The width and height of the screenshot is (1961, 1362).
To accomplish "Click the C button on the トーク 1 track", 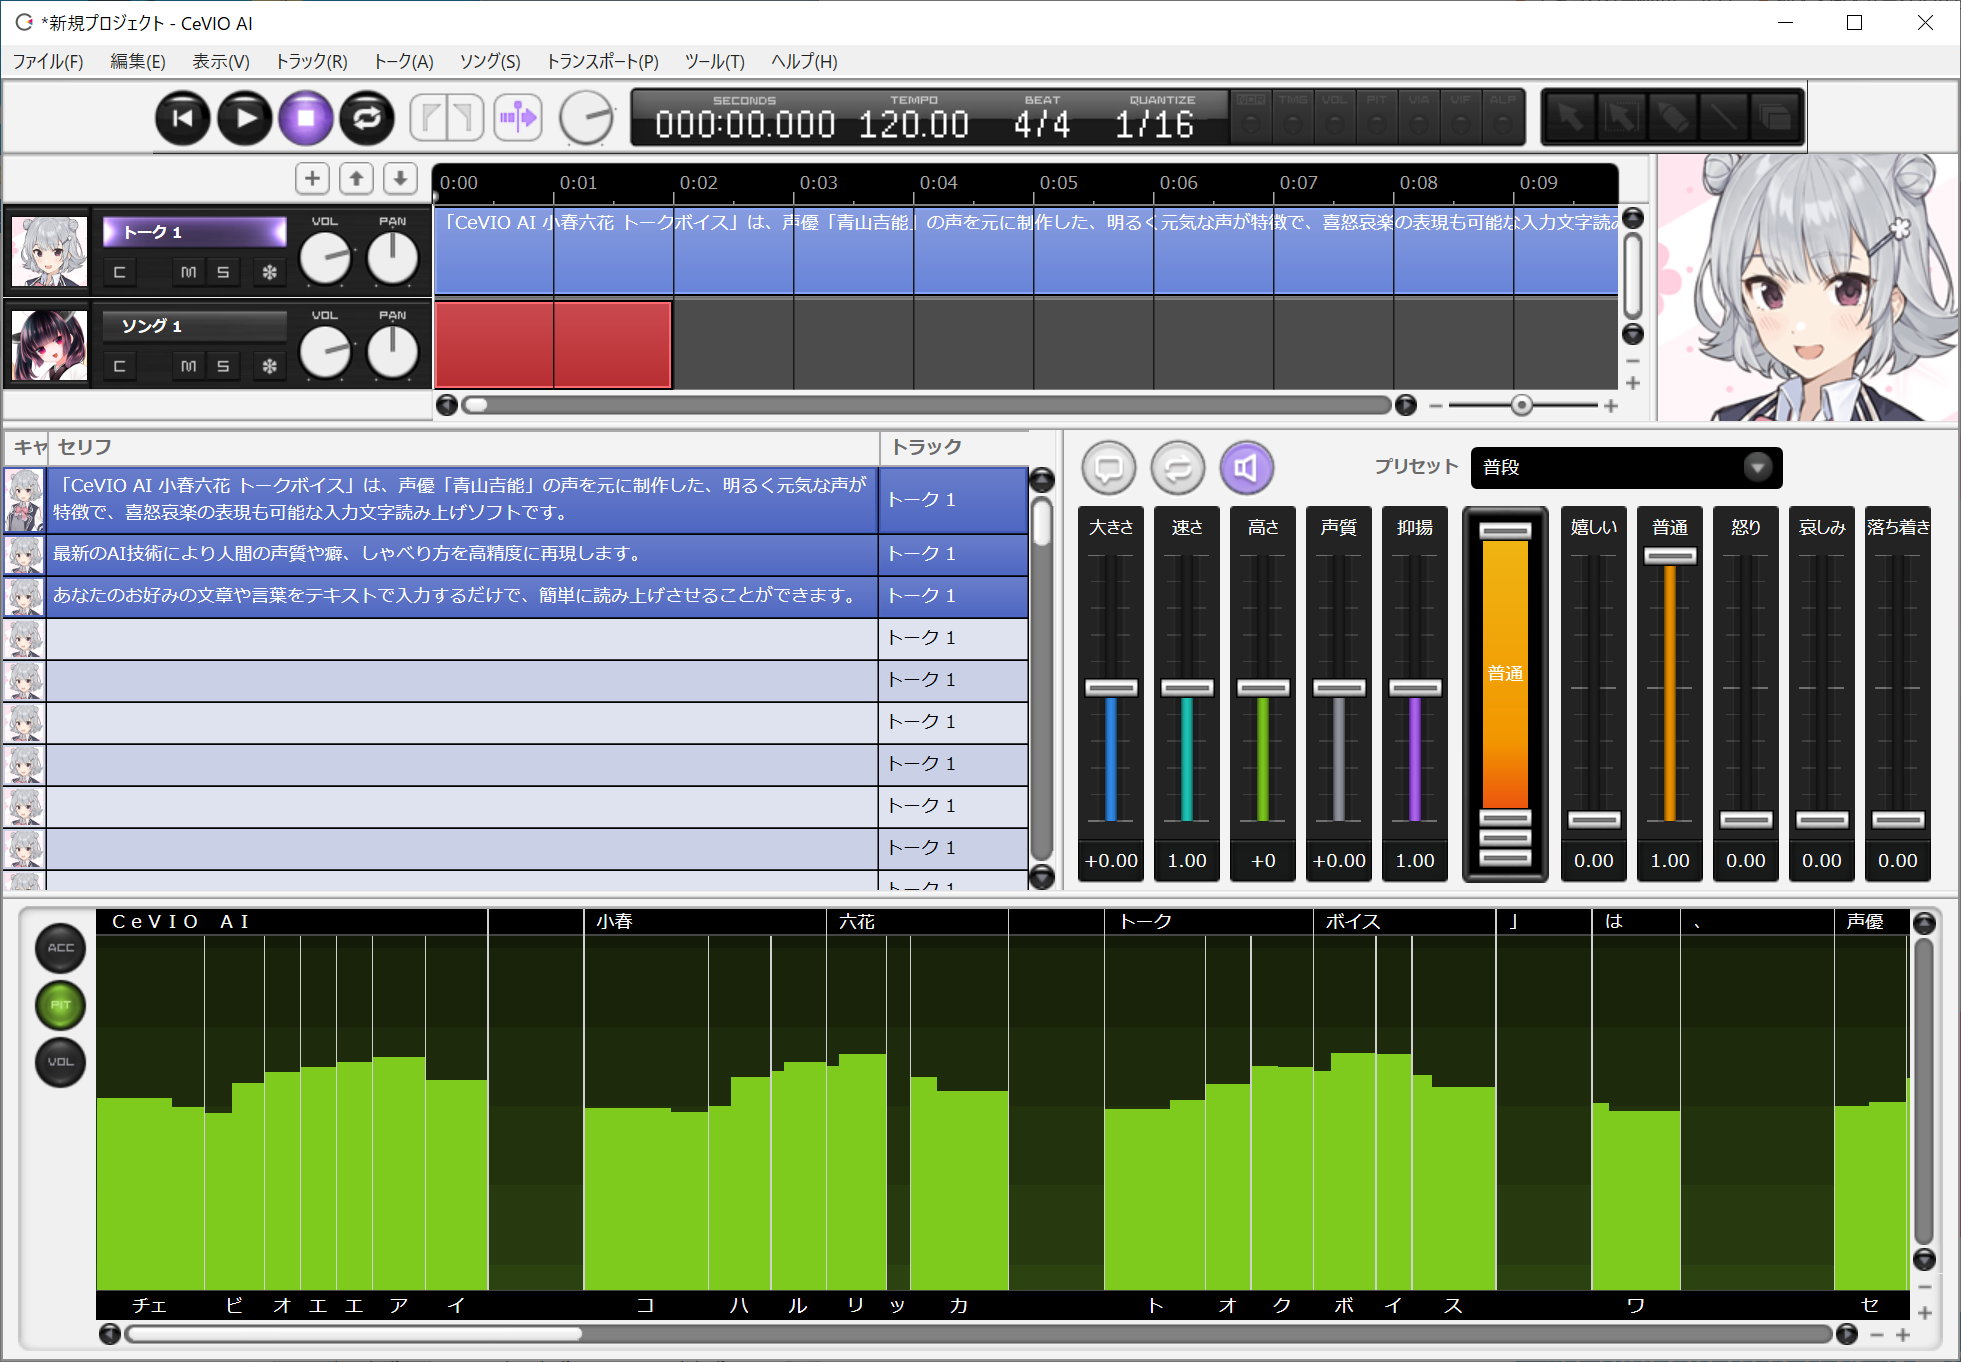I will point(120,272).
